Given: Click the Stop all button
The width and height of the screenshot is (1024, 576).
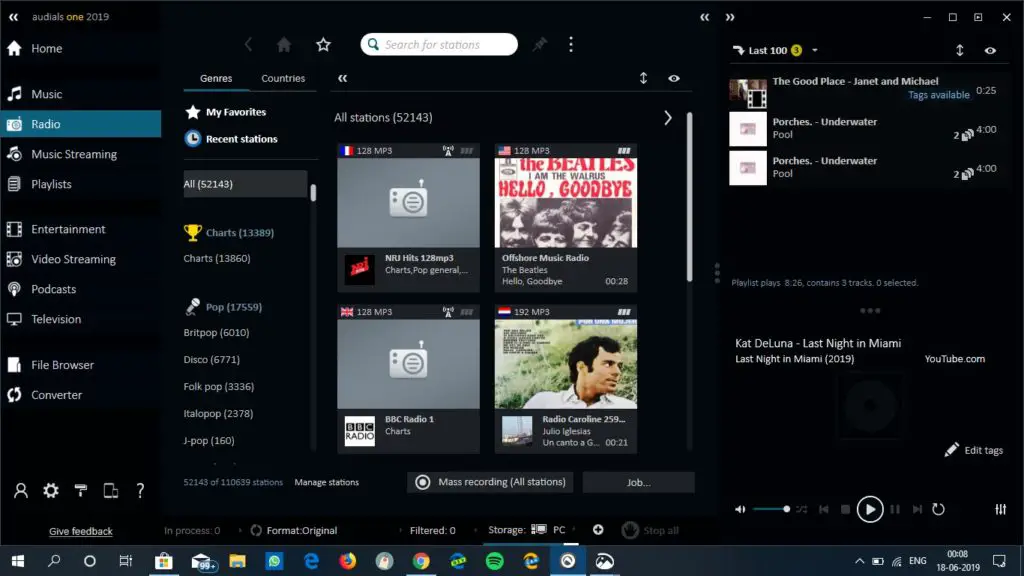Looking at the screenshot, I should (x=650, y=530).
